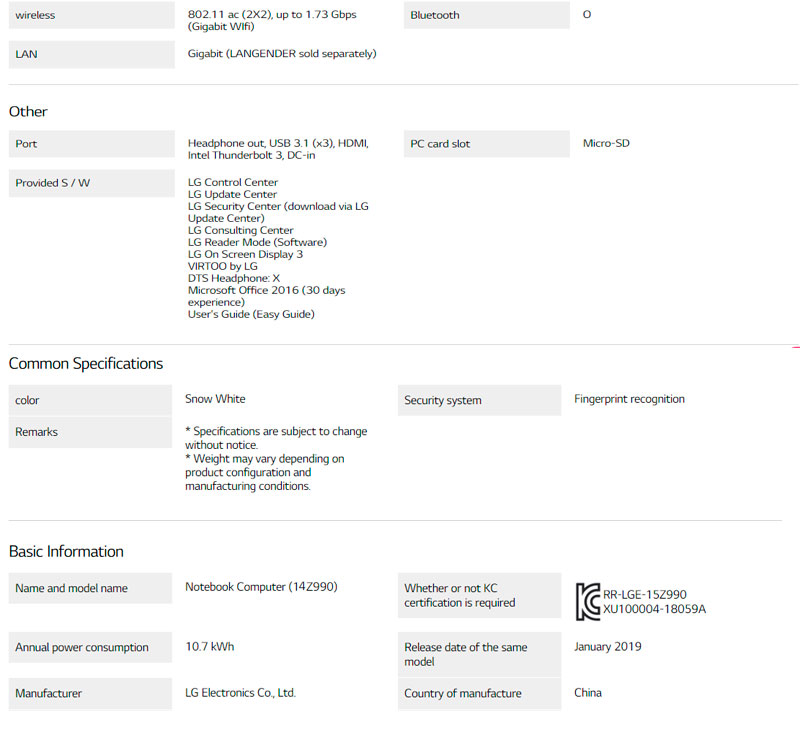Click the Micro-SD card slot value
Viewport: 800px width, 753px height.
coord(606,143)
